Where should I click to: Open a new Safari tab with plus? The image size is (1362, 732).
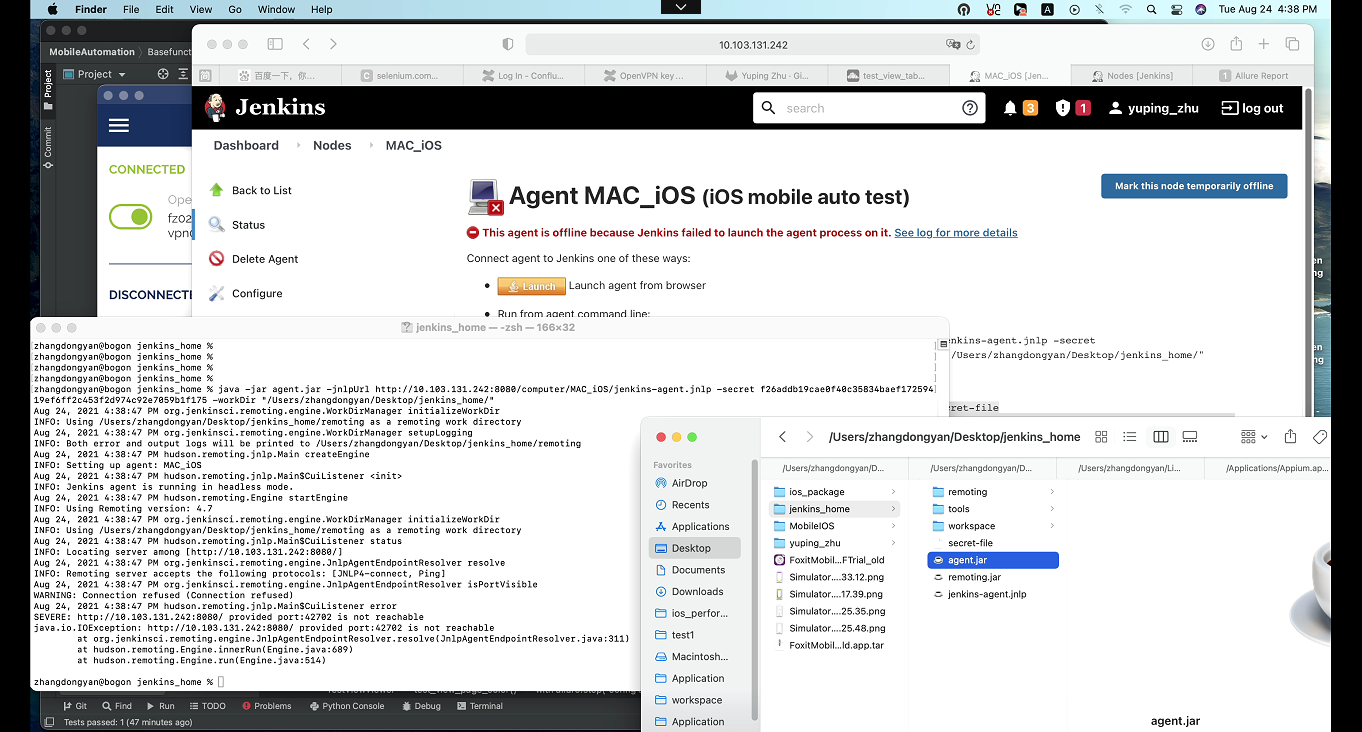point(1264,44)
